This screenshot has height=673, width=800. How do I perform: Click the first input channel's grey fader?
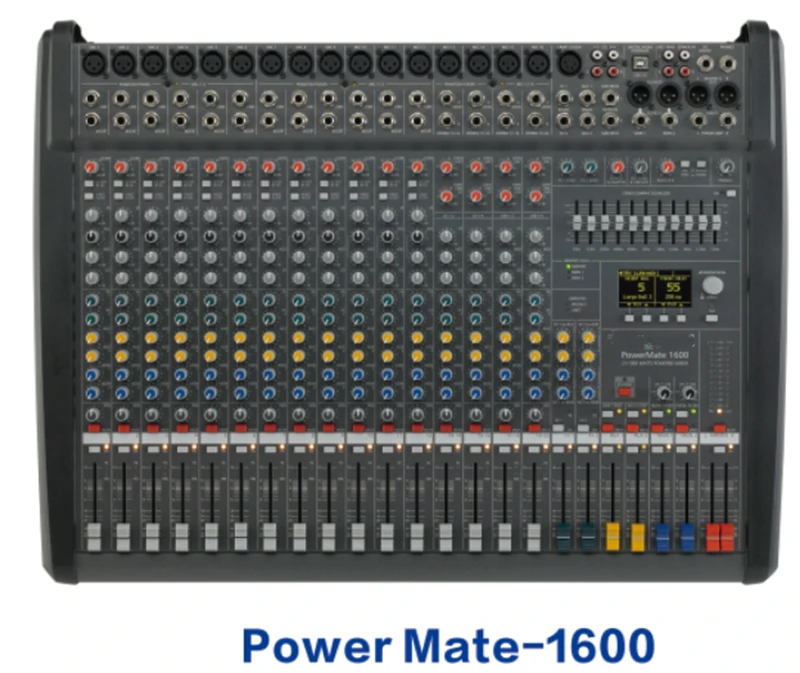click(x=94, y=537)
